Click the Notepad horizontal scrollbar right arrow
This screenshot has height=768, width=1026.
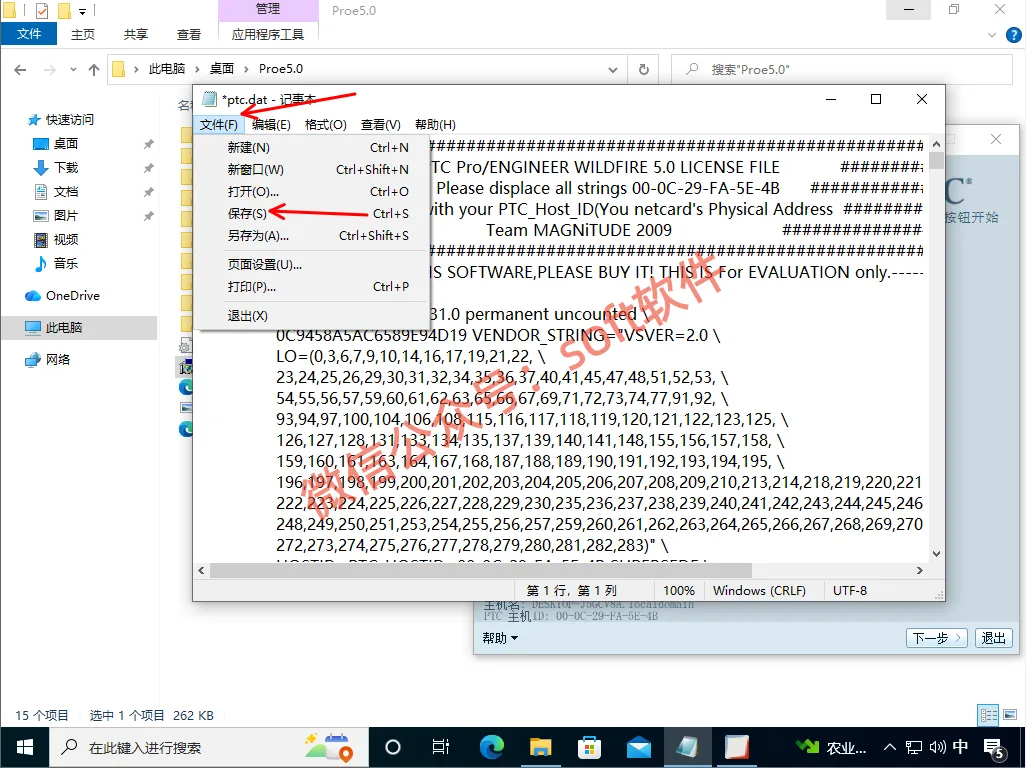[919, 570]
